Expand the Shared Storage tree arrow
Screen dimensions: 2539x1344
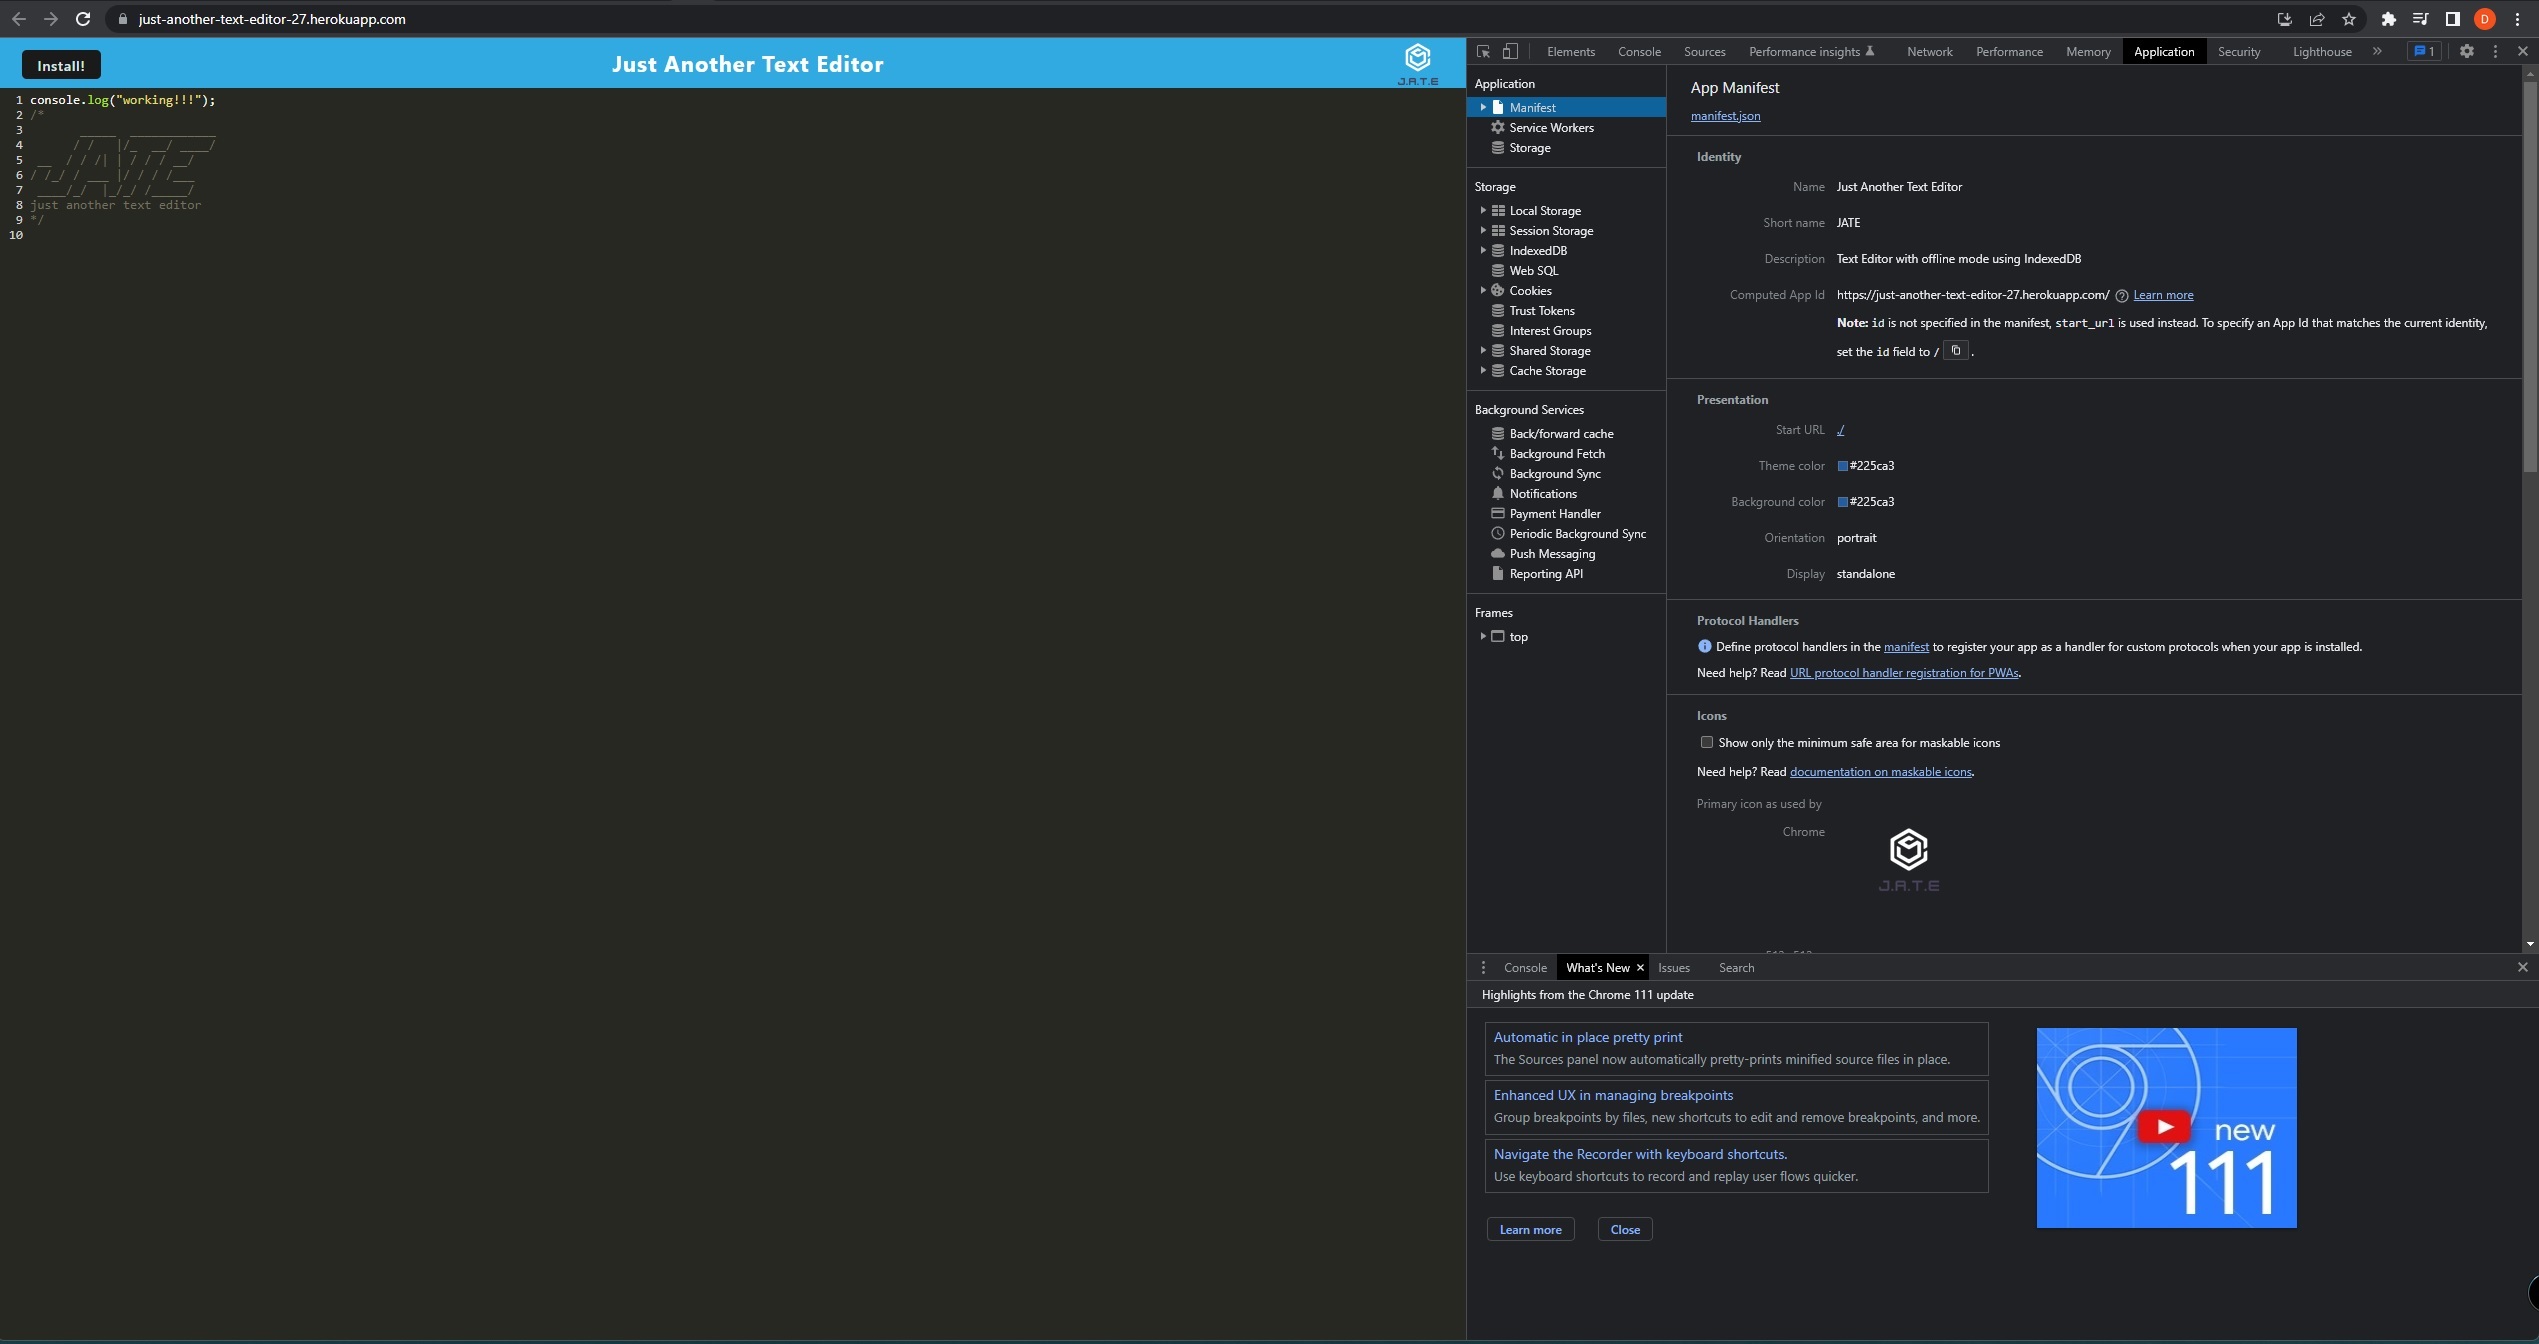click(x=1483, y=351)
